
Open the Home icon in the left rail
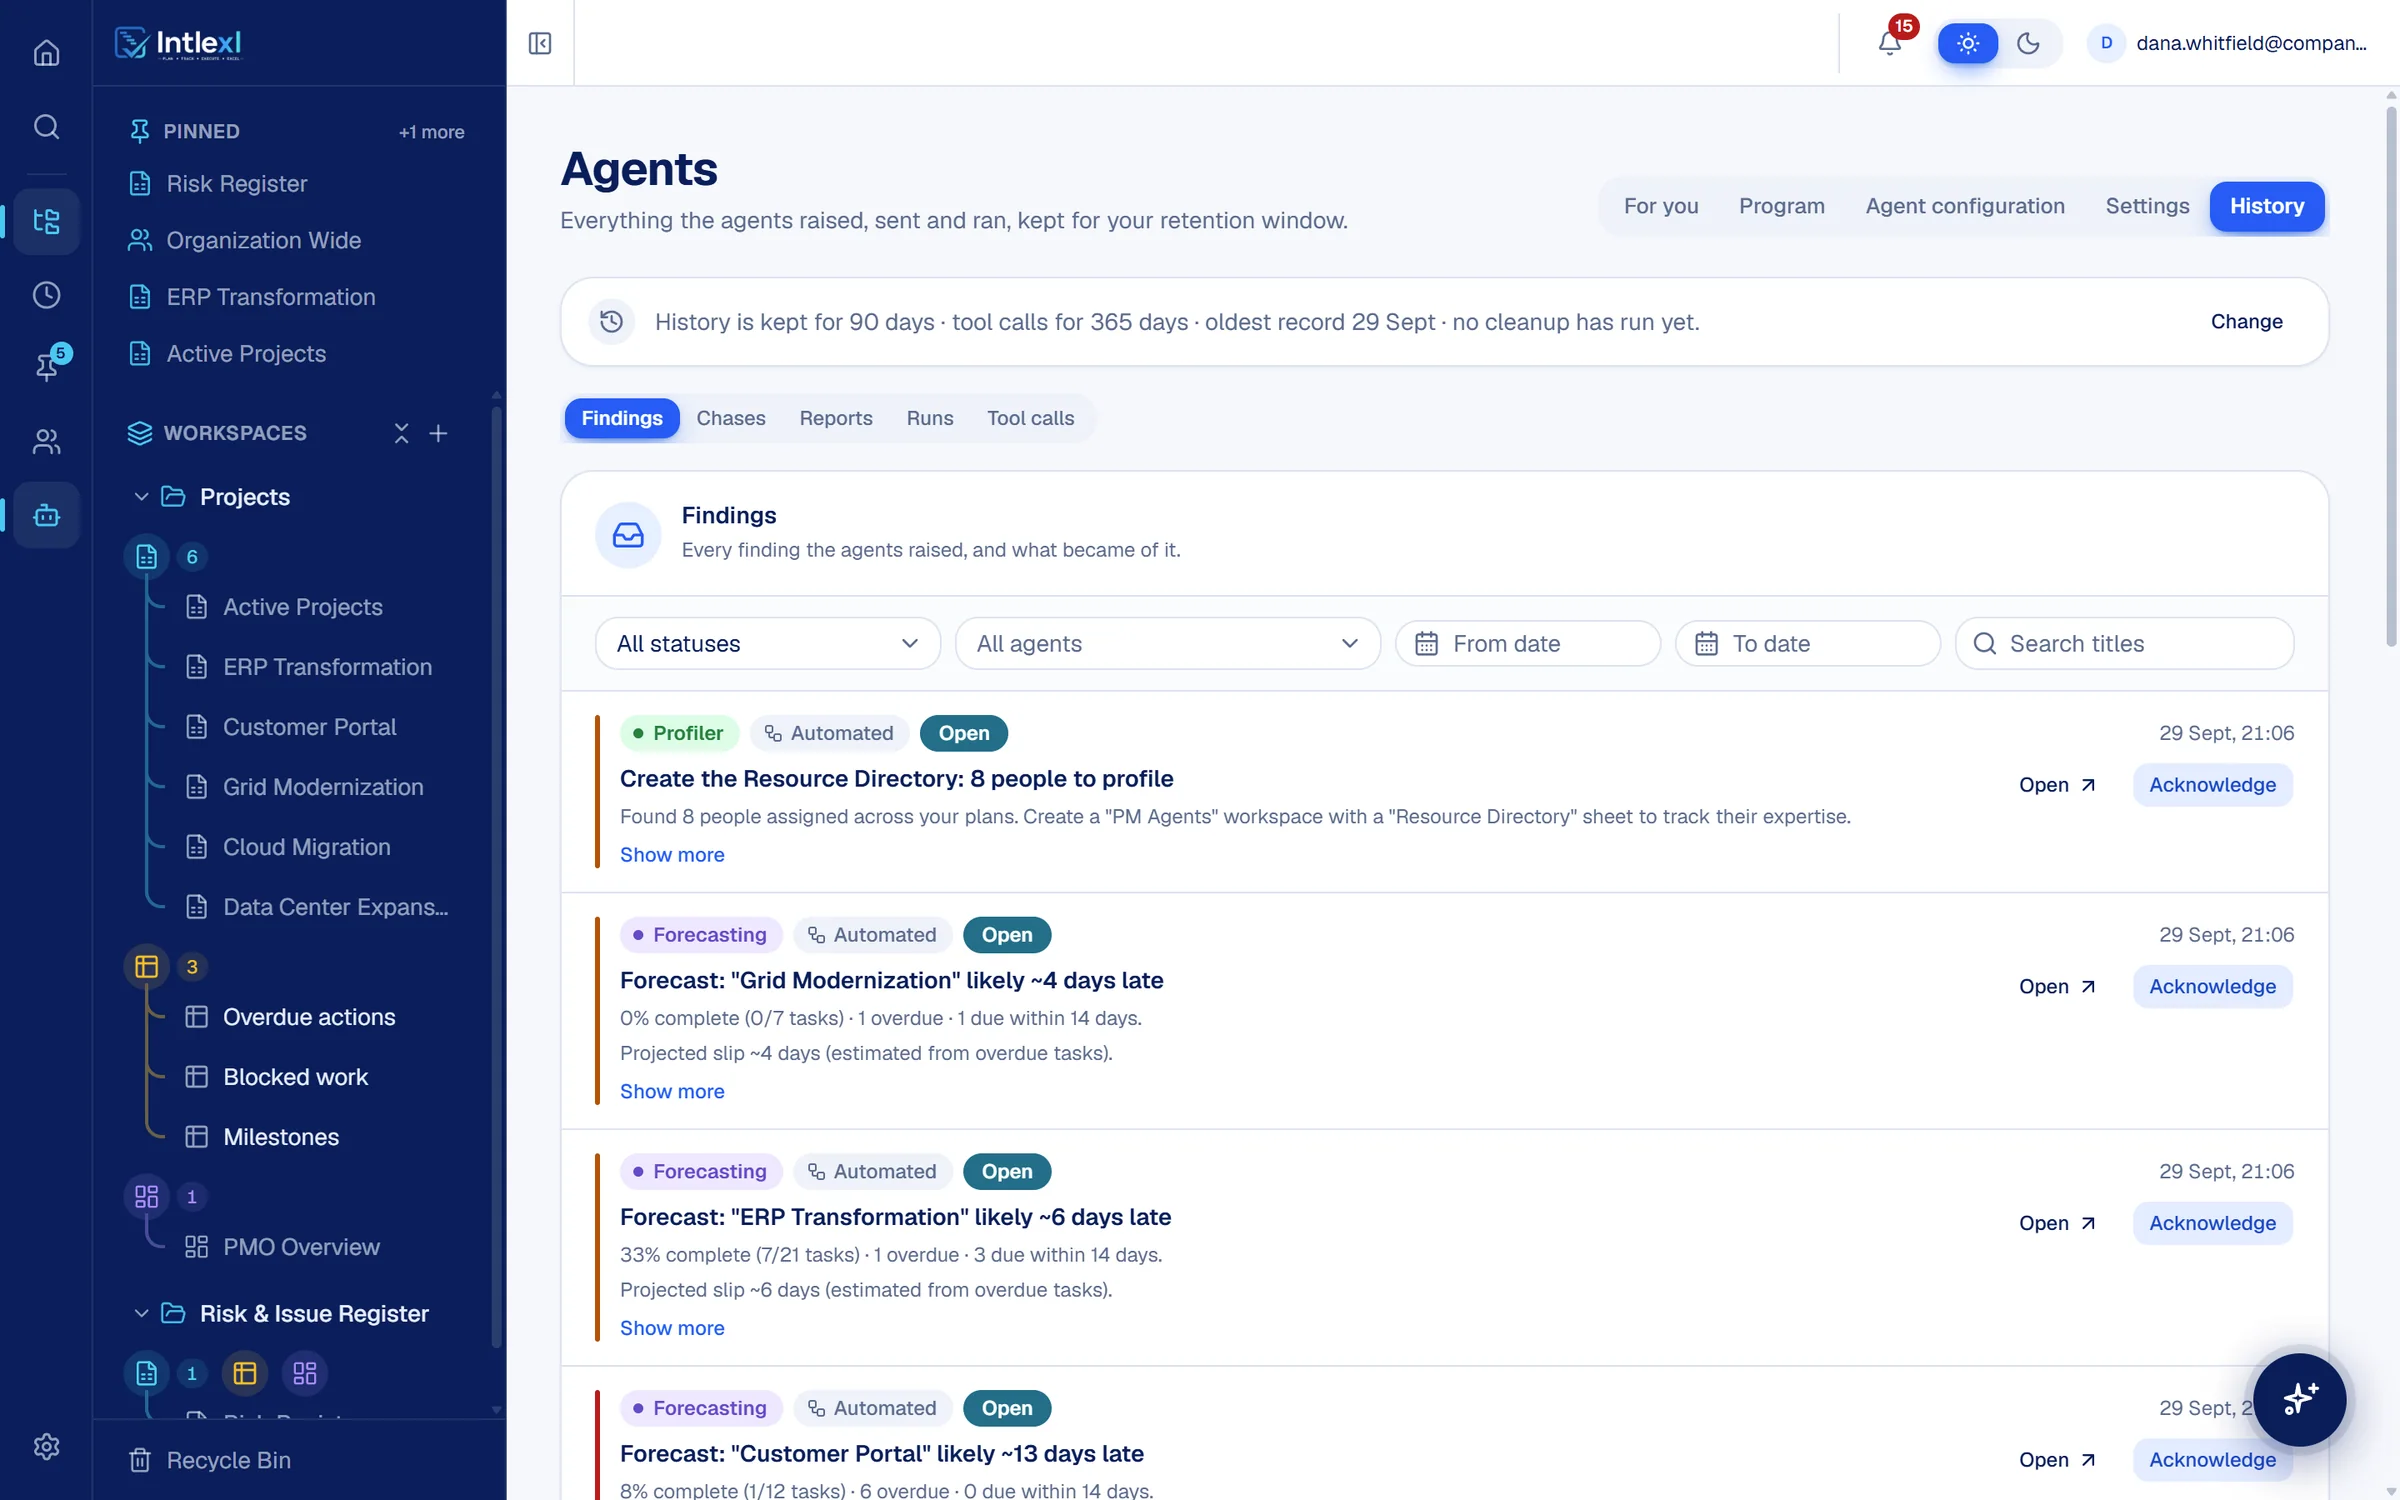tap(46, 52)
